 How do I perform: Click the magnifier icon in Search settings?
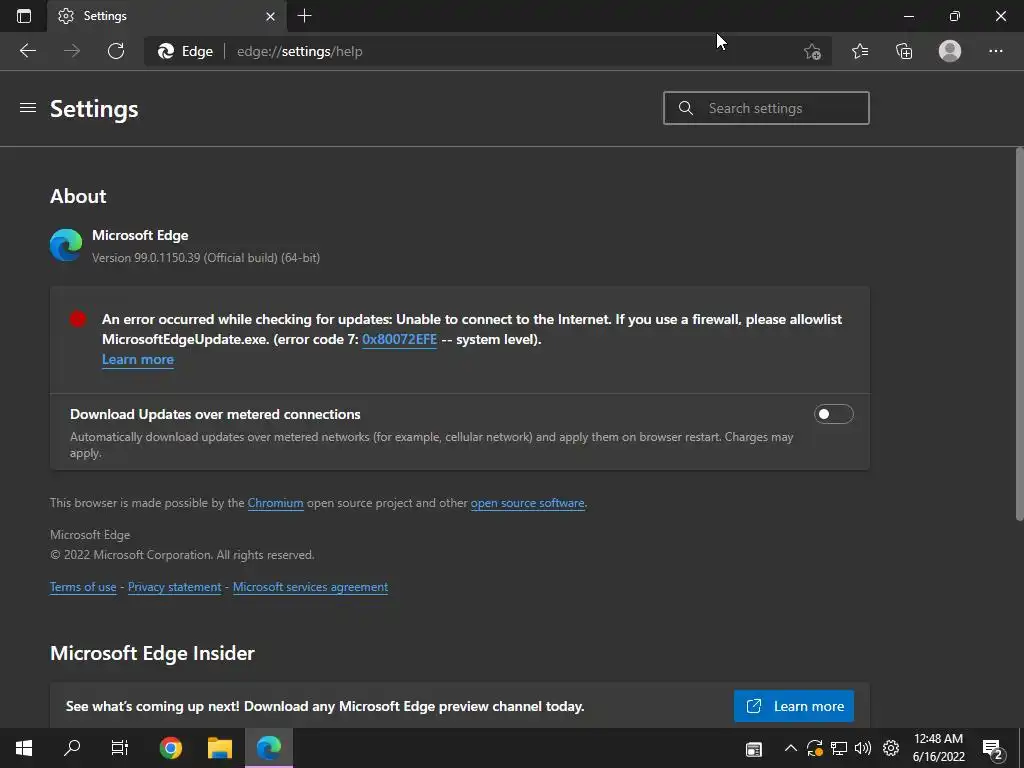[685, 108]
